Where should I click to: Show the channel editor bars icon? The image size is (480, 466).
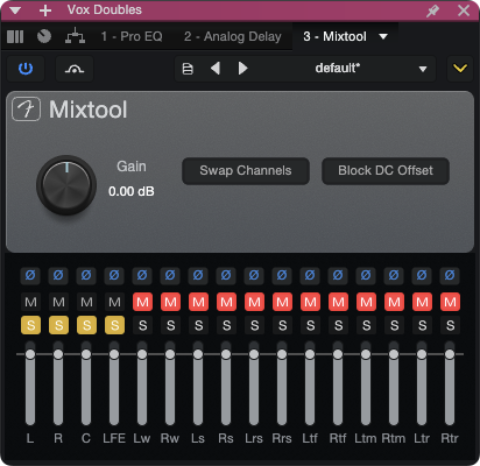tap(15, 36)
